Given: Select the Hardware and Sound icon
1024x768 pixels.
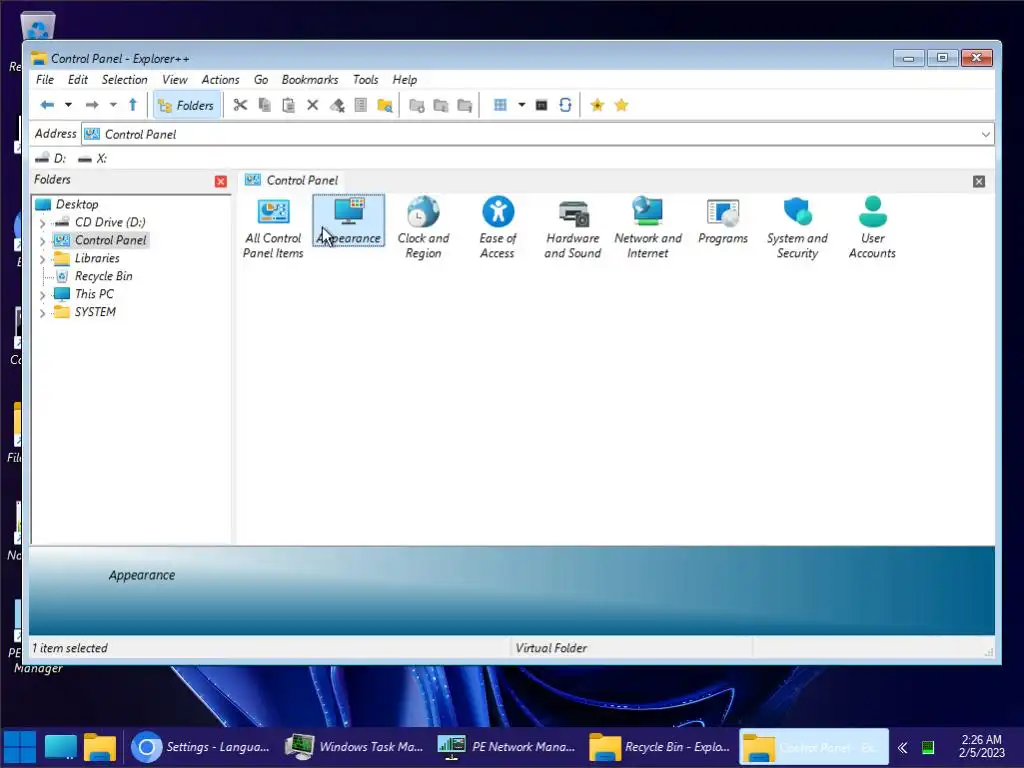Looking at the screenshot, I should [573, 228].
